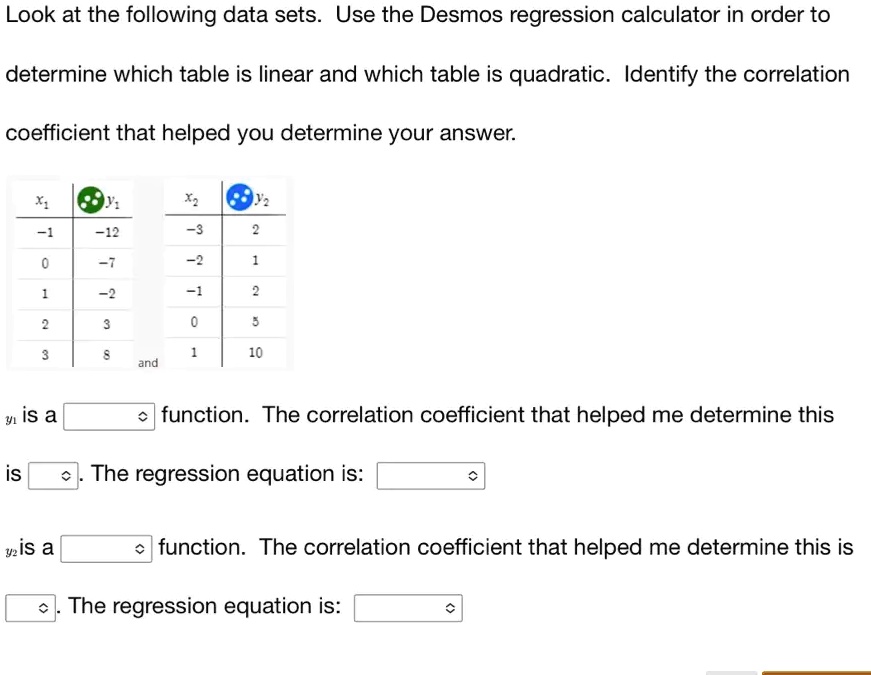
Task: Select the x₂ column header
Action: (192, 197)
